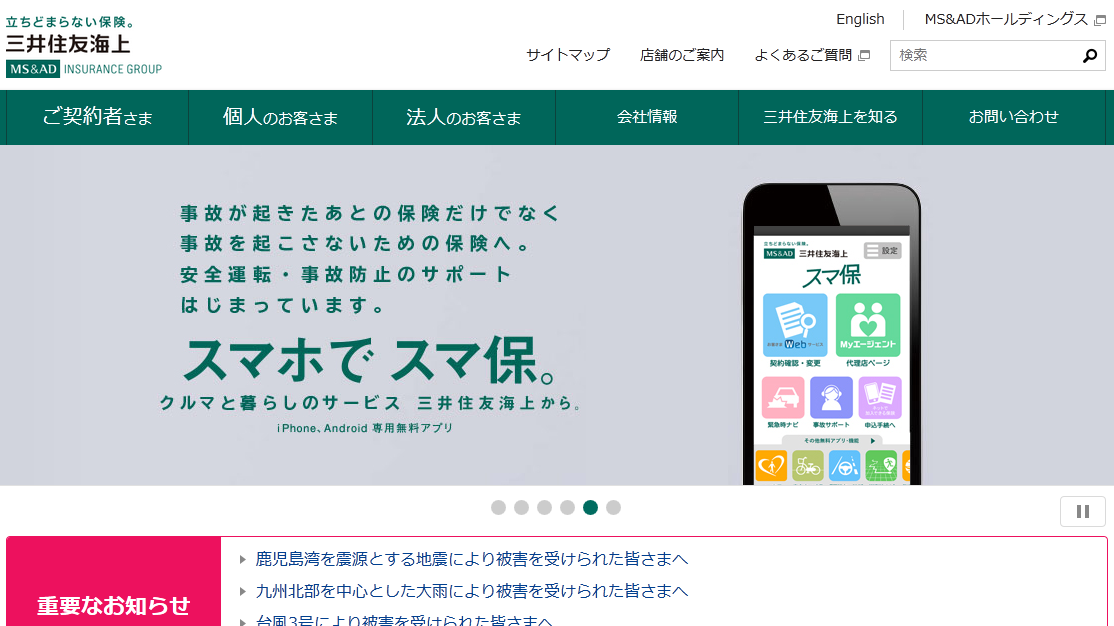
Task: Click the orange heart icon on phone
Action: 771,467
